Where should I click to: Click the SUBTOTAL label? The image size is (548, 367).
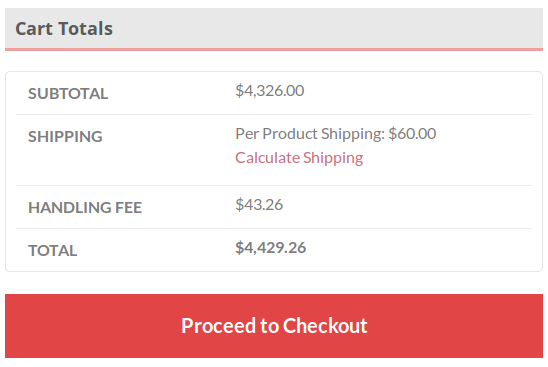click(x=68, y=94)
